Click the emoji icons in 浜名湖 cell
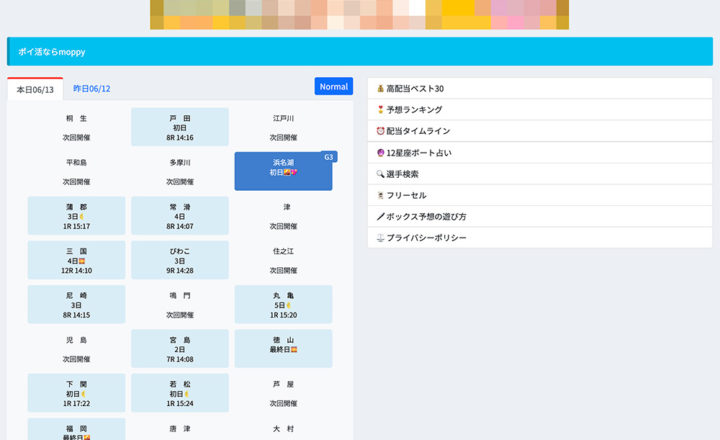The height and width of the screenshot is (440, 720). pyautogui.click(x=291, y=172)
